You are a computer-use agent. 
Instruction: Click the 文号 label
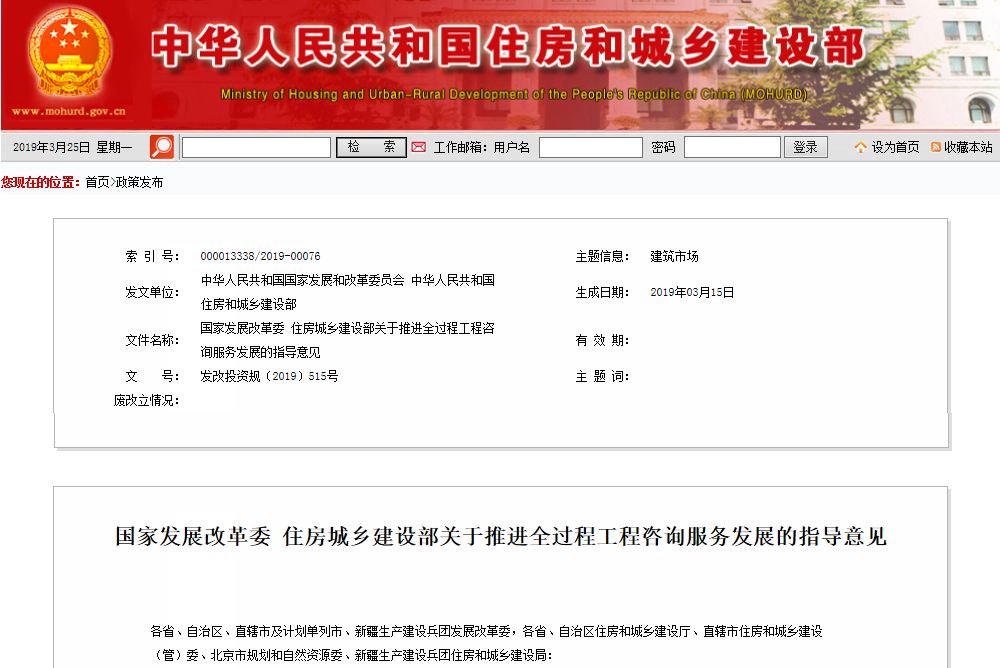point(152,376)
